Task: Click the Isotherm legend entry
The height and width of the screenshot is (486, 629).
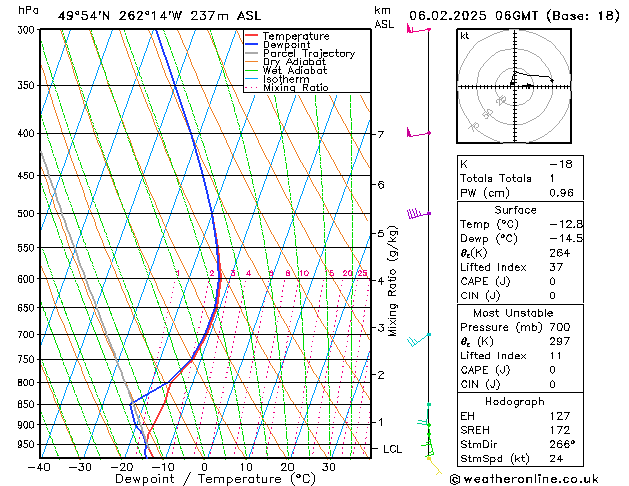Action: click(286, 79)
